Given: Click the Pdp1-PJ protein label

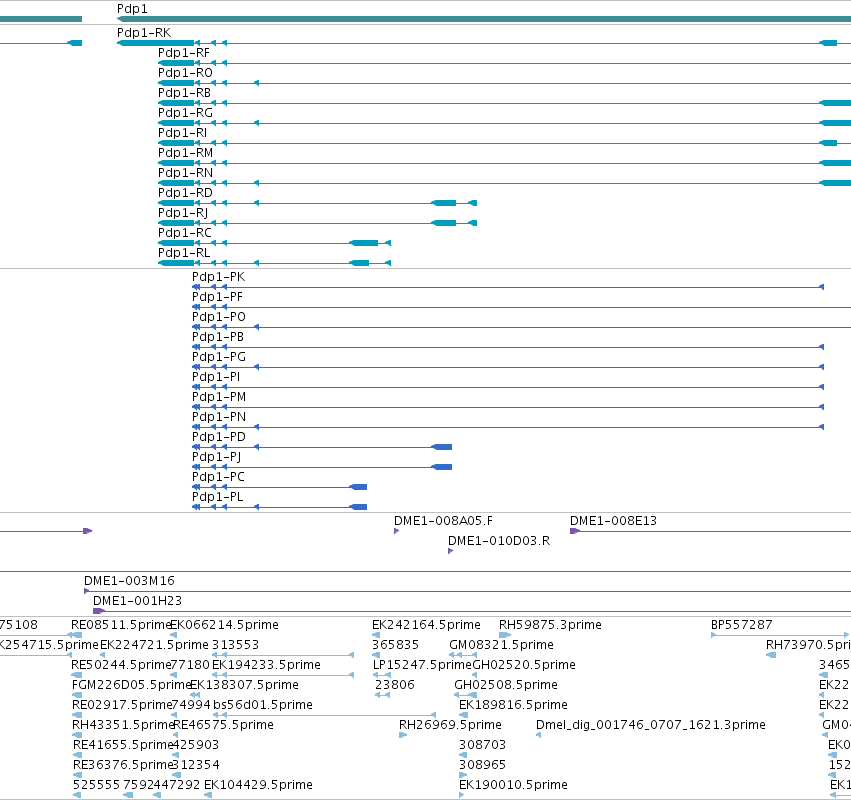Looking at the screenshot, I should click(217, 457).
